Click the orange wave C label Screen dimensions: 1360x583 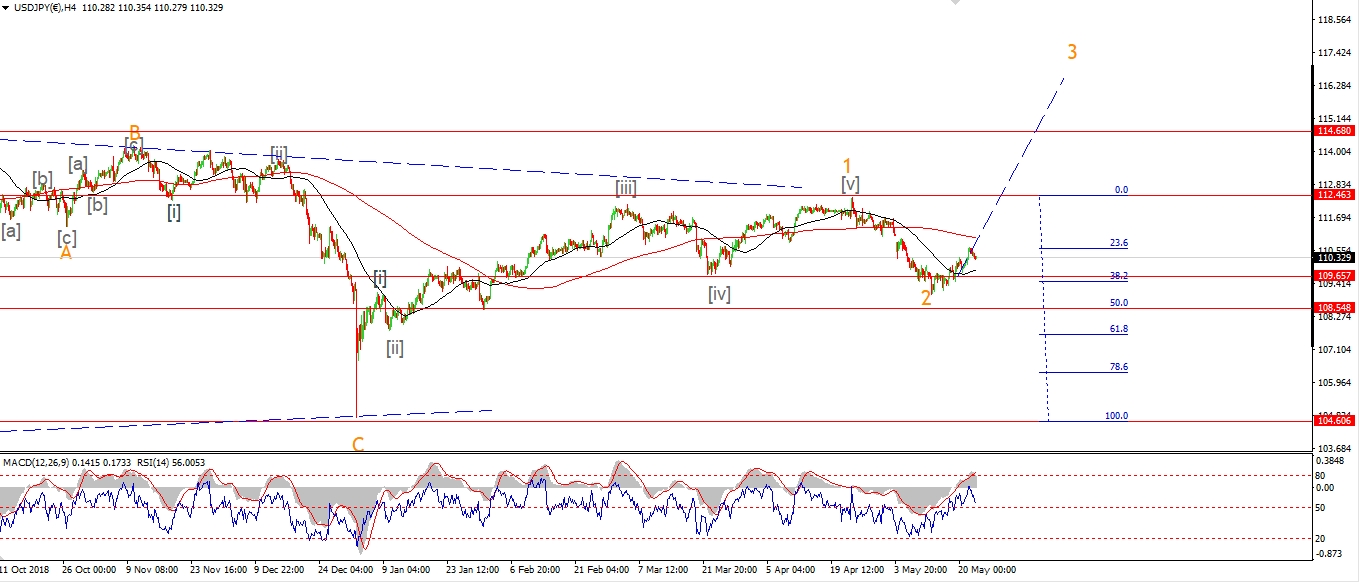point(357,444)
